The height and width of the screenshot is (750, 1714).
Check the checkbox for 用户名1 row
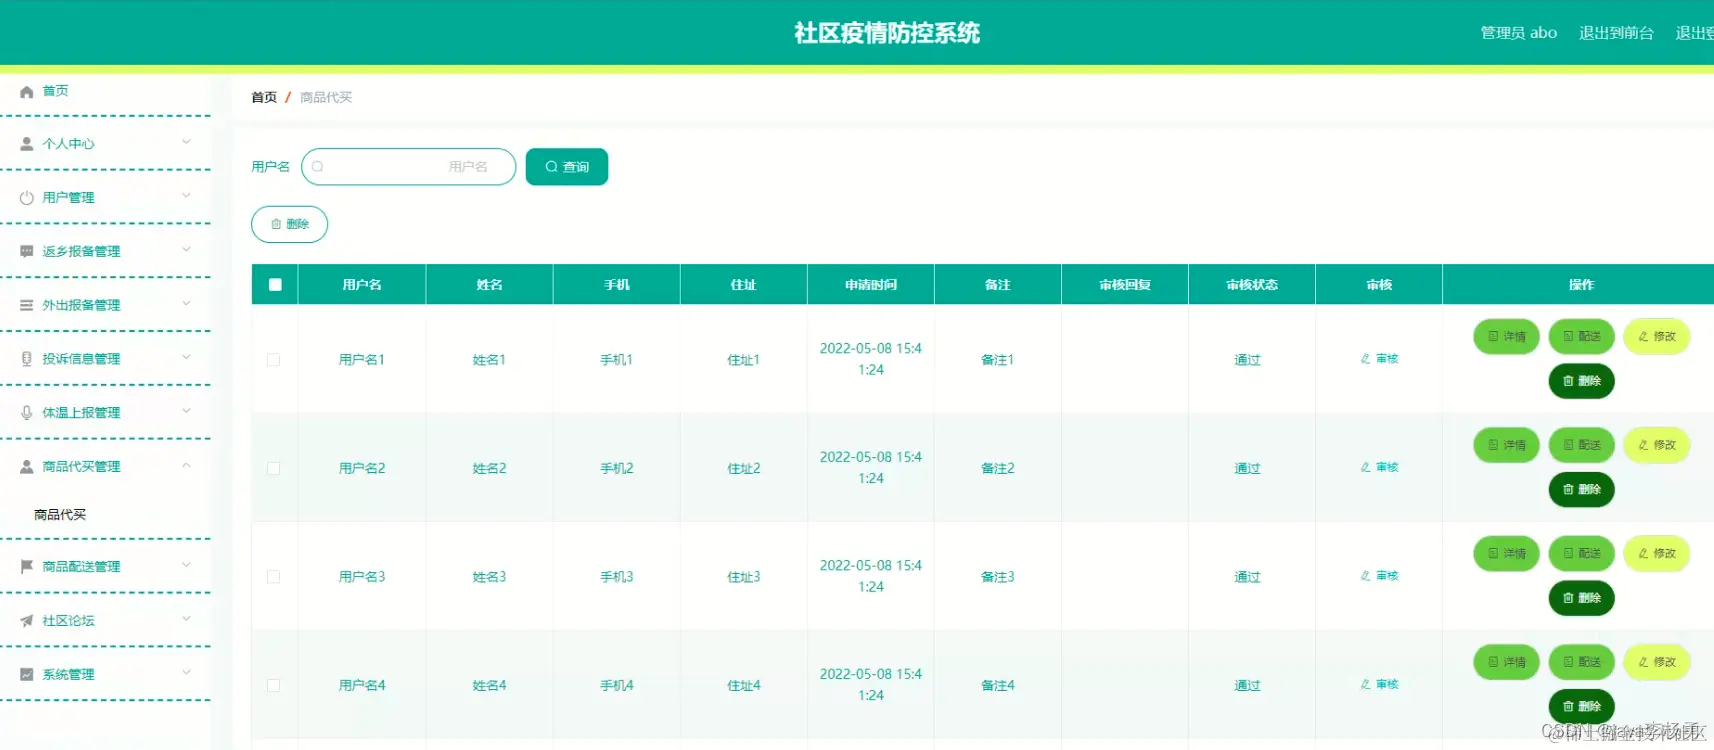(x=273, y=360)
